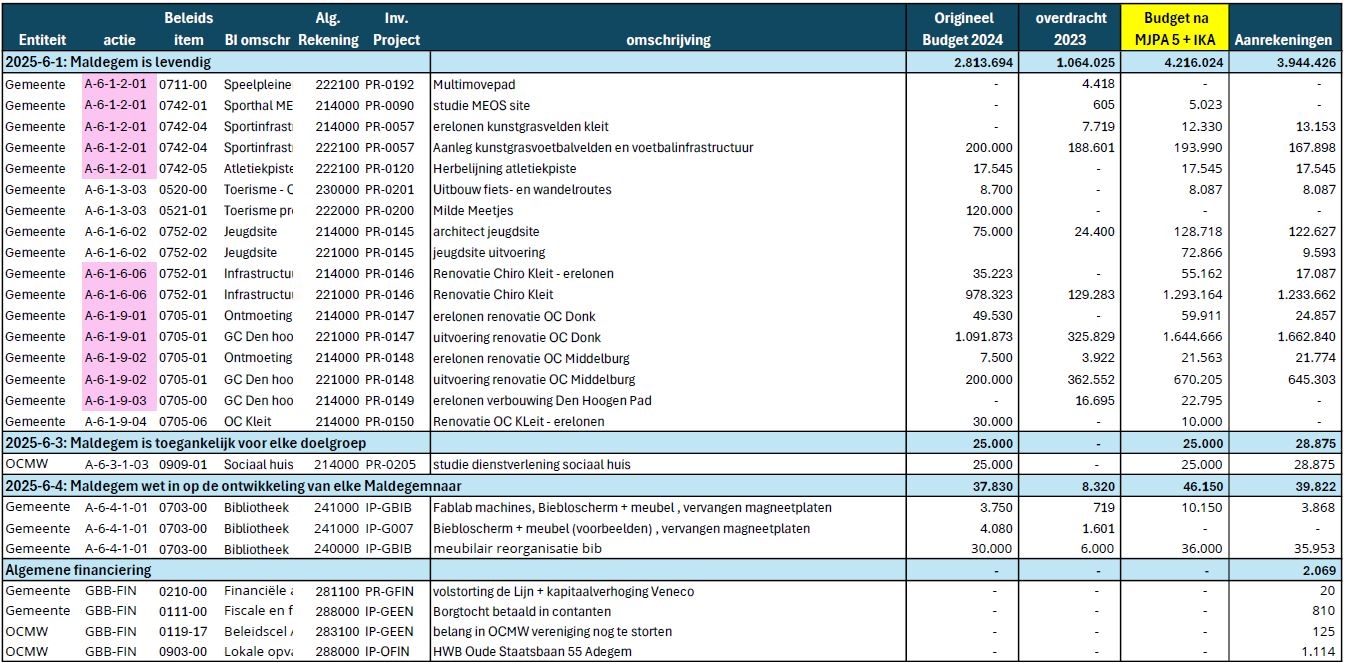
Task: Select section row '2025-6-1: Maldegem is levendig'
Action: [670, 62]
